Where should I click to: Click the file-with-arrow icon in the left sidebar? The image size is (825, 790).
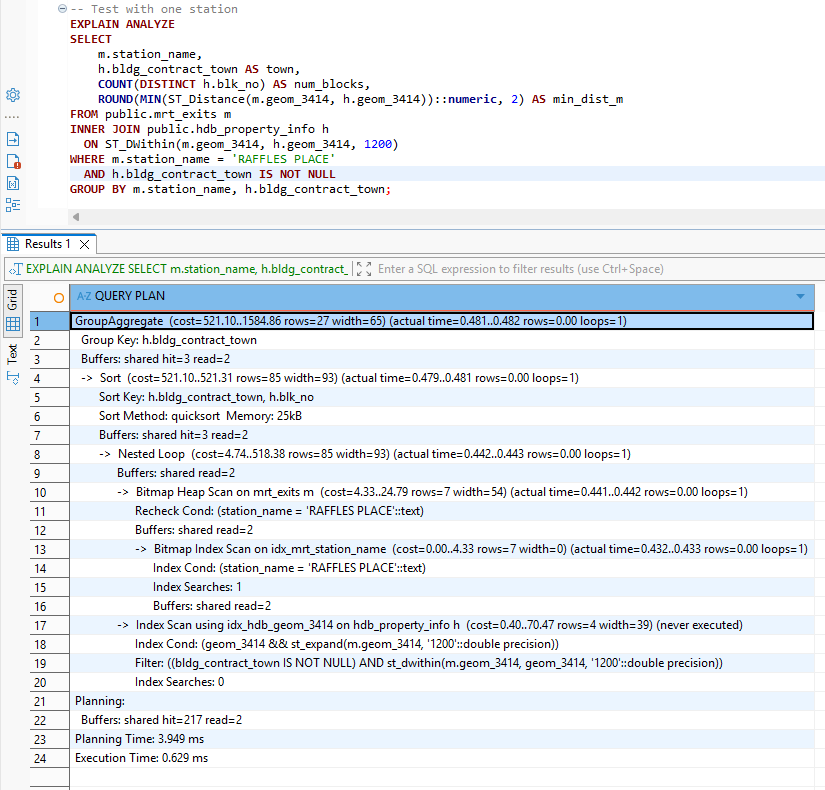point(12,139)
